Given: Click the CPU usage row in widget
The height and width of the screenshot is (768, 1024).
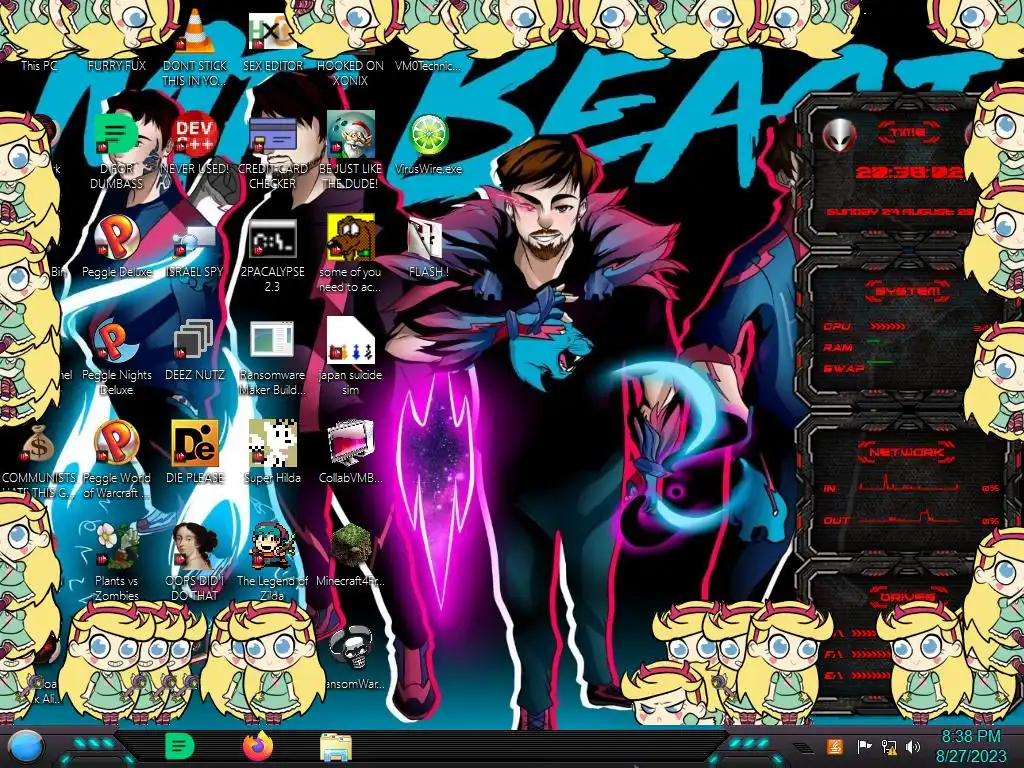Looking at the screenshot, I should pyautogui.click(x=908, y=327).
